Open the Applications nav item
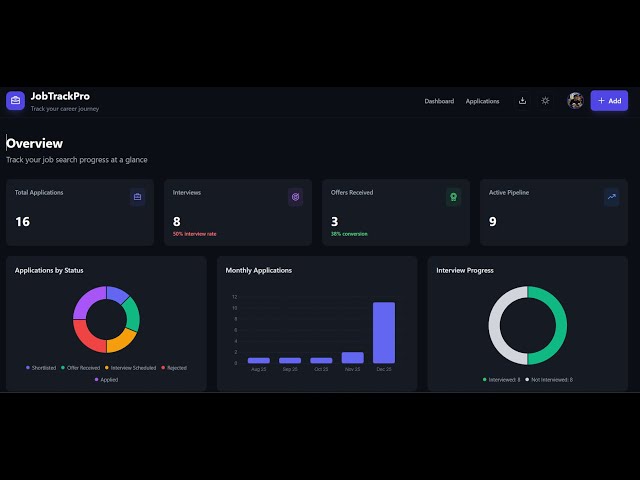 [x=482, y=101]
